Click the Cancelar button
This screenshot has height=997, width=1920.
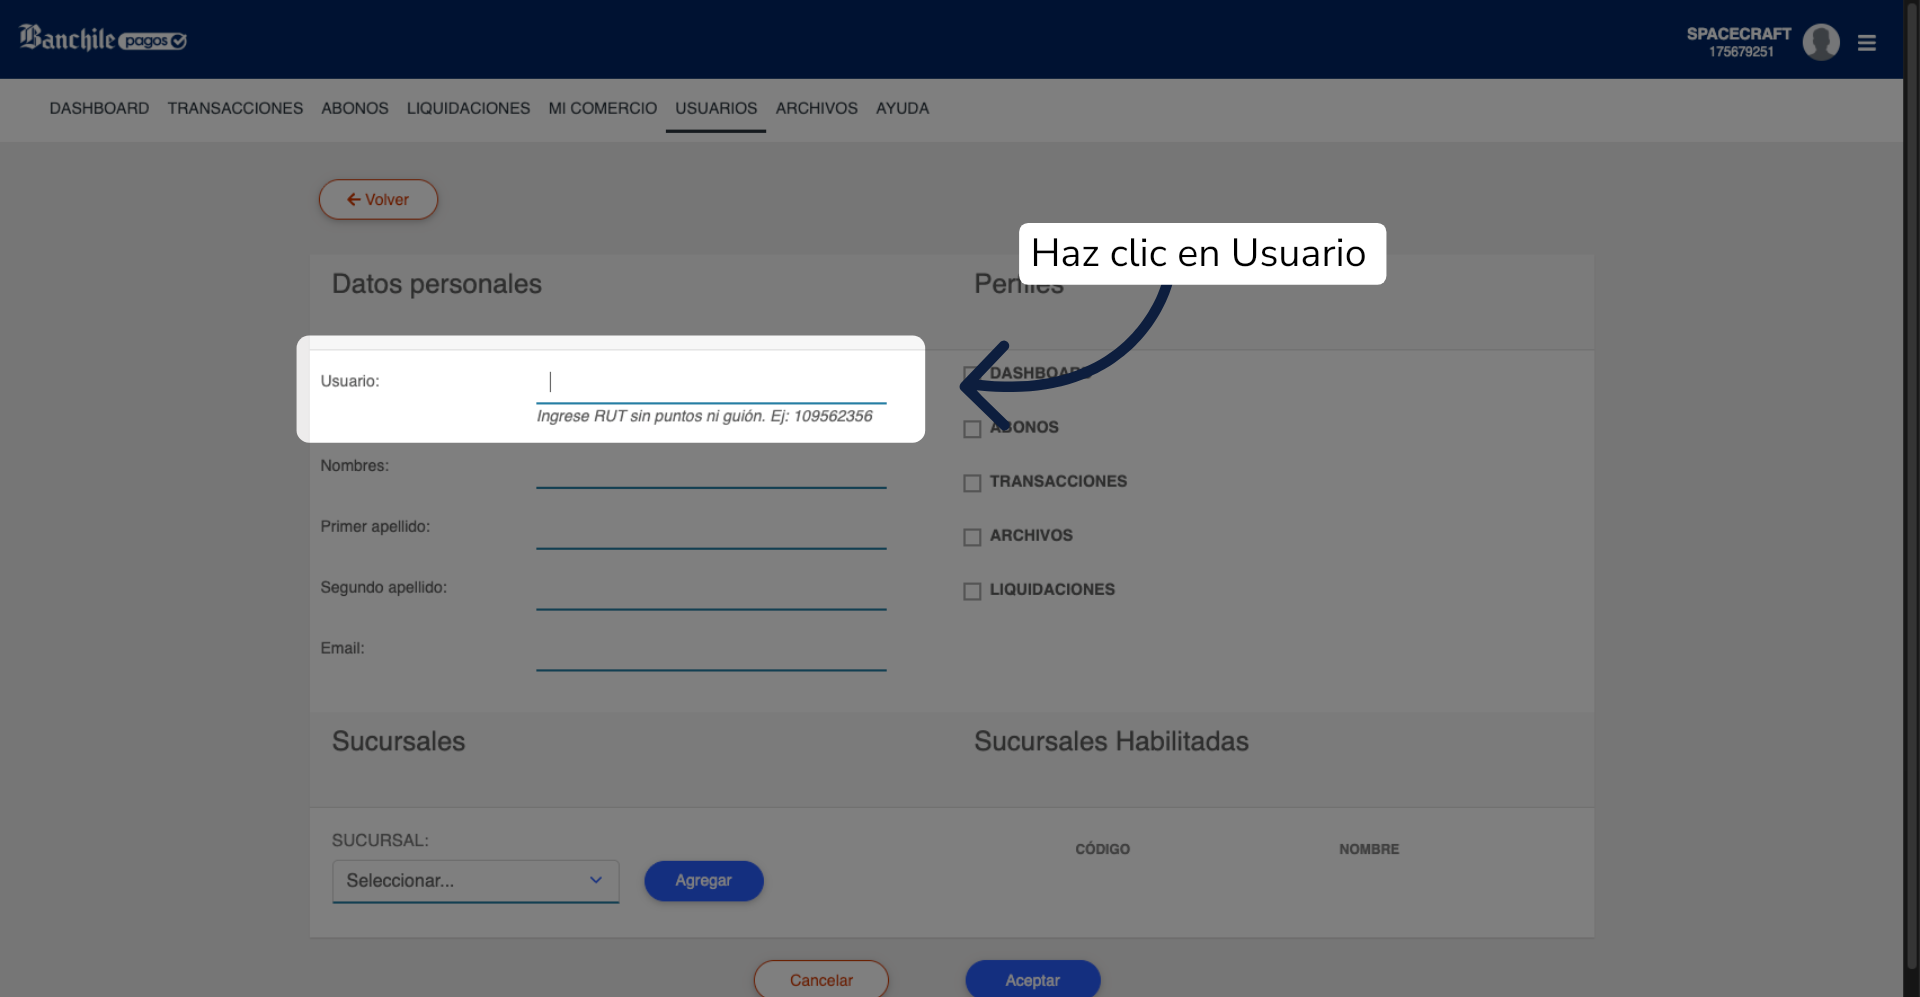point(821,979)
